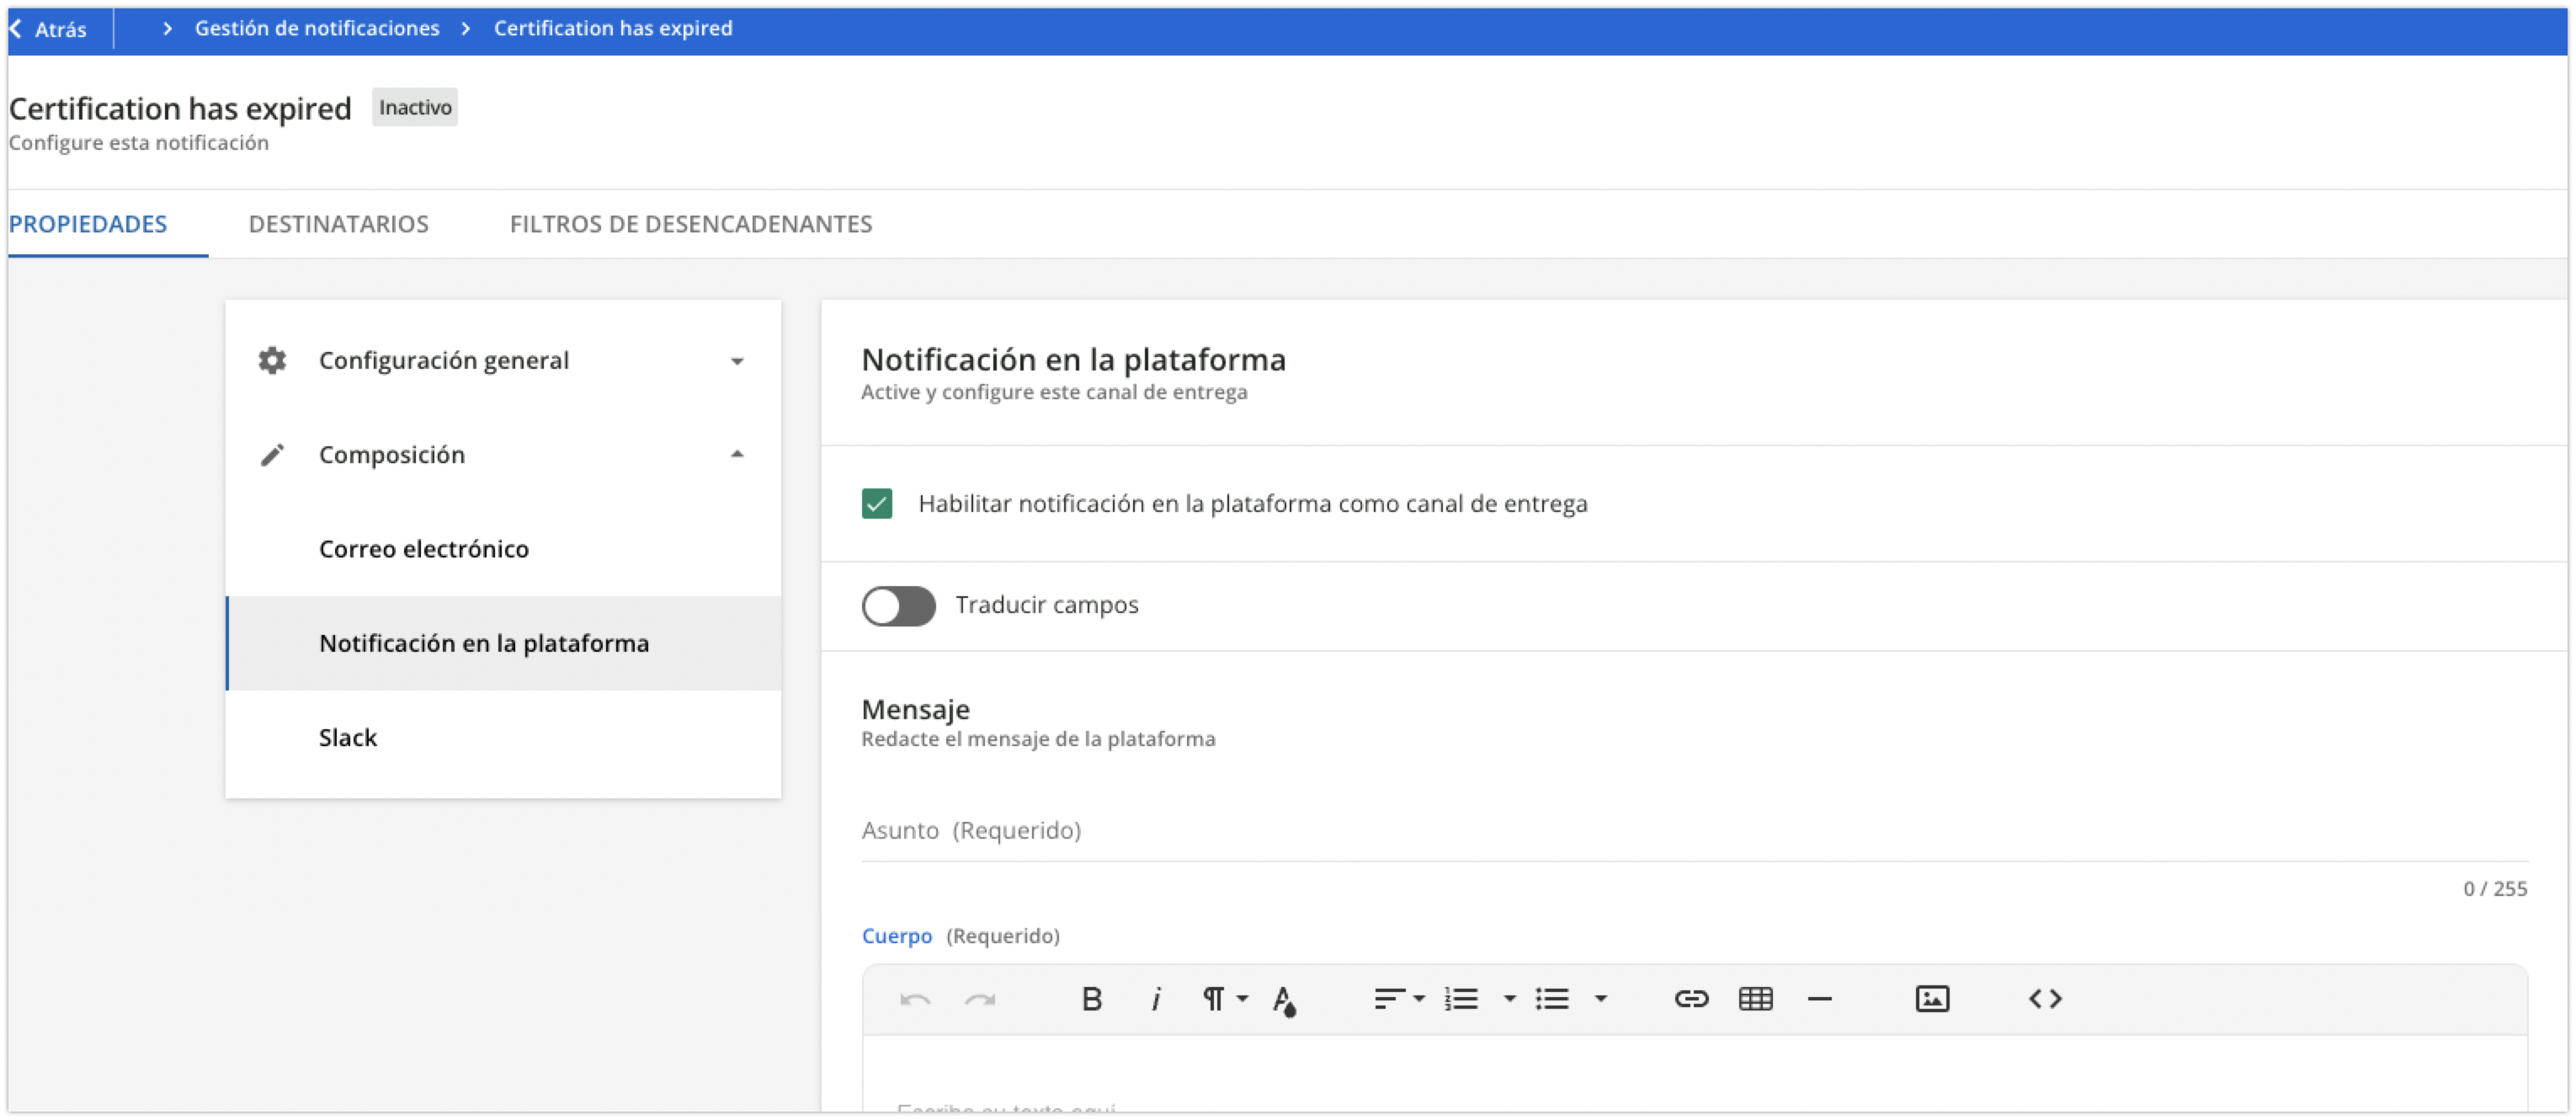This screenshot has width=2576, height=1120.
Task: Open the Slack composition settings
Action: click(x=348, y=737)
